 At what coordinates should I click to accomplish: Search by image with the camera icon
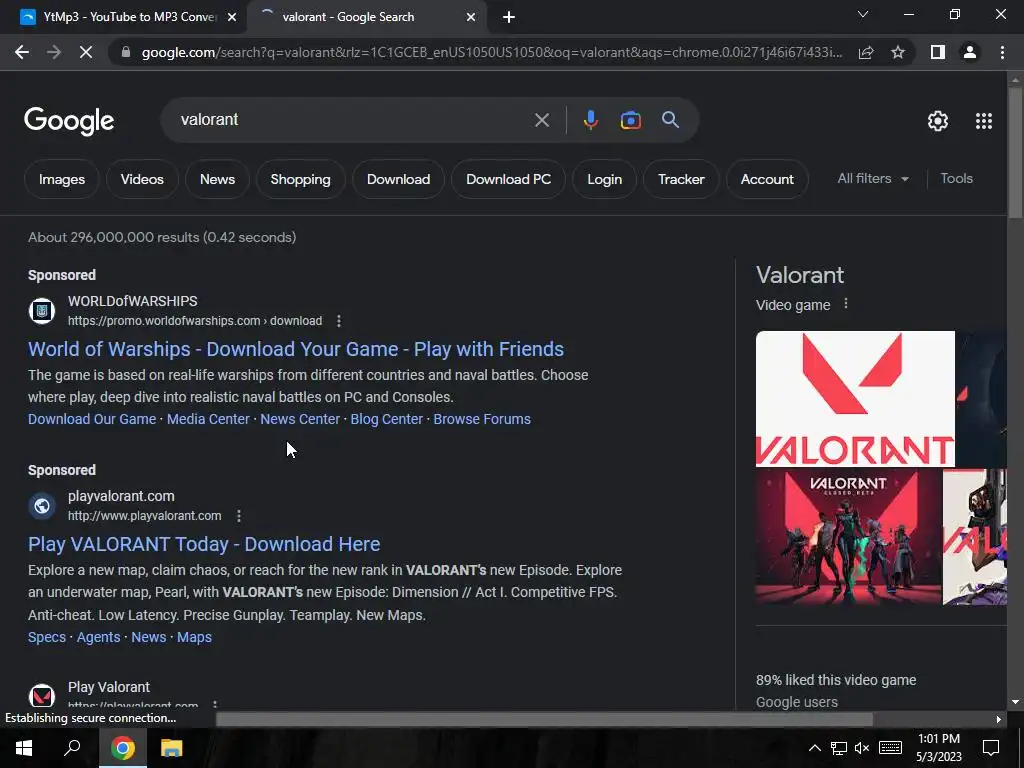click(x=630, y=120)
